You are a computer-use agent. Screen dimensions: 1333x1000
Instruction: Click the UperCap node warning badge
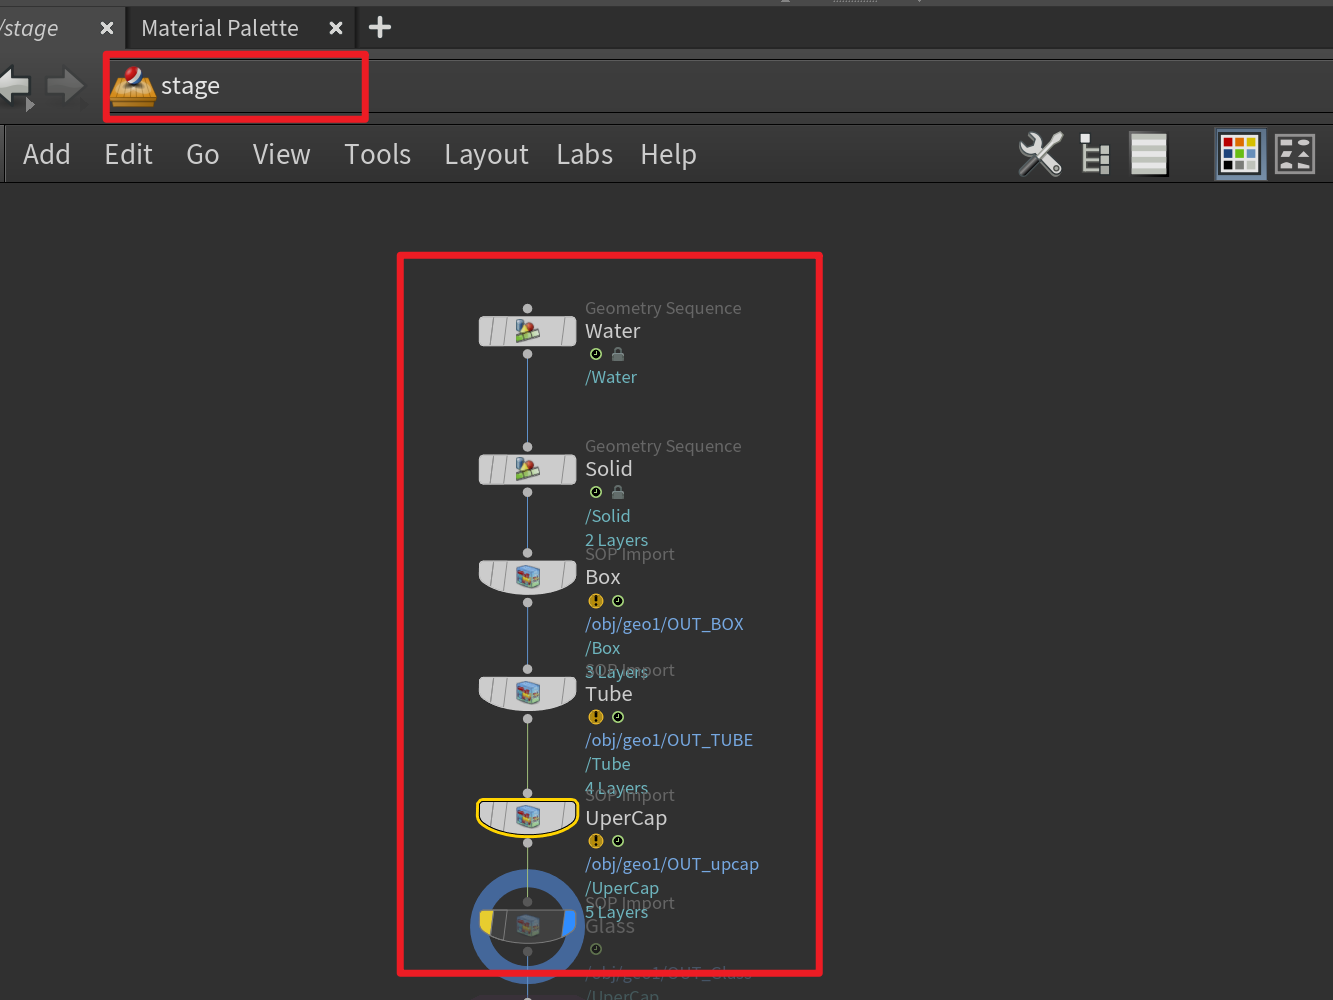596,841
